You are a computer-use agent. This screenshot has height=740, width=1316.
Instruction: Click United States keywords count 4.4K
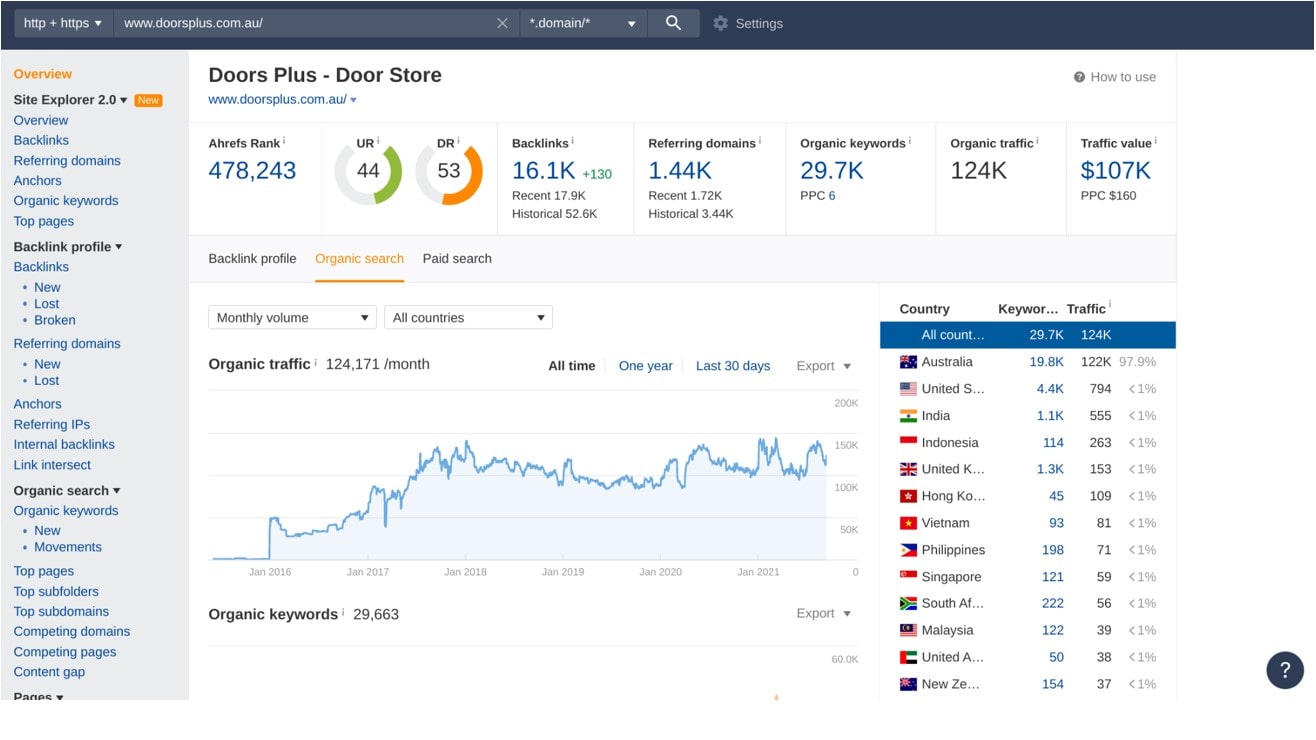(1050, 389)
